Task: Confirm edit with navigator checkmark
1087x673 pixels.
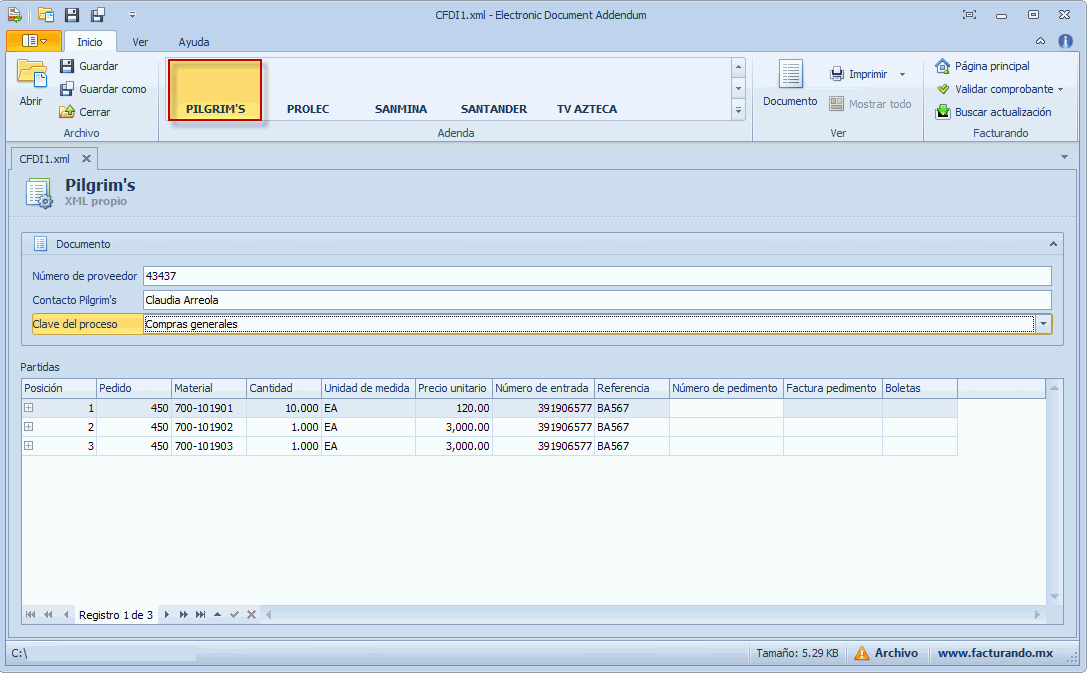Action: coord(234,615)
